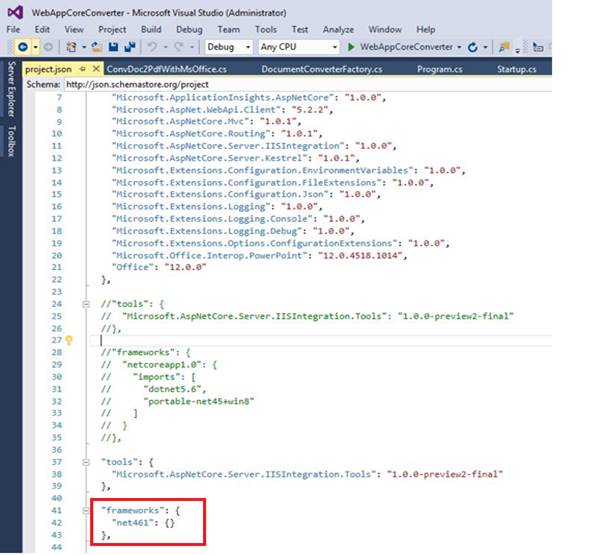Open the Debug configuration dropdown
Viewport: 608px width, 555px height.
pos(228,47)
